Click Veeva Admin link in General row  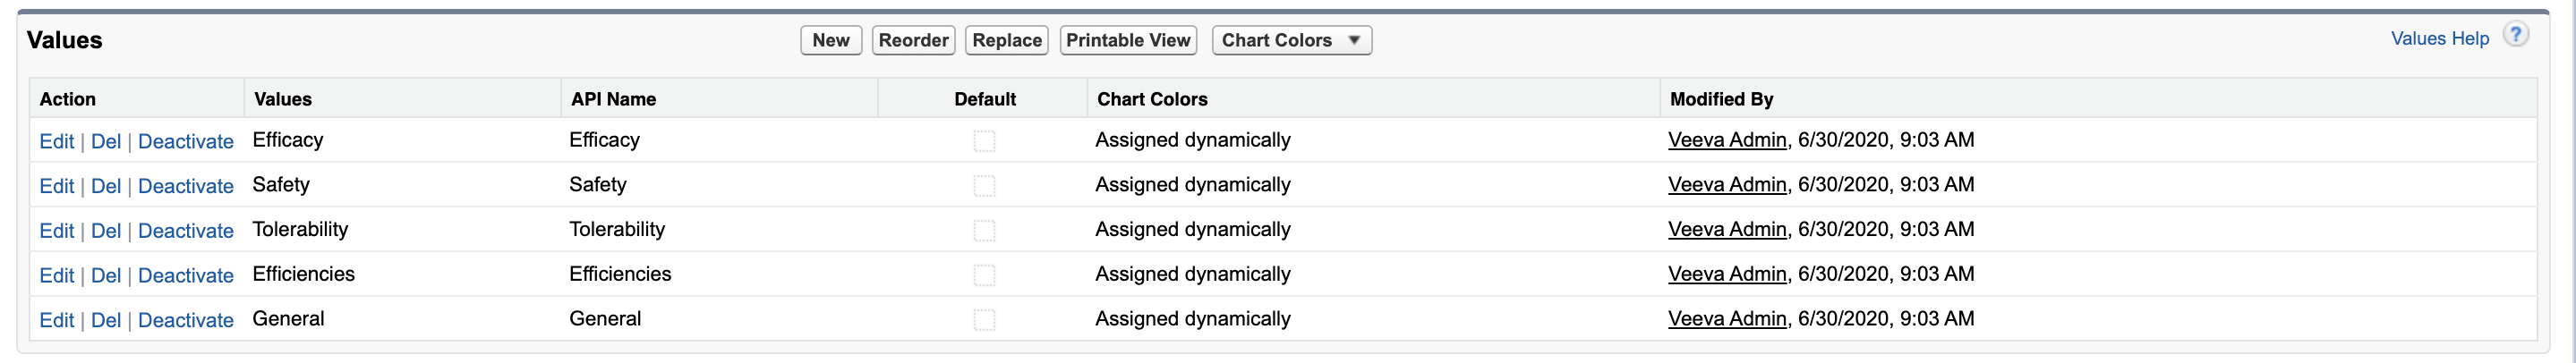(x=1726, y=319)
